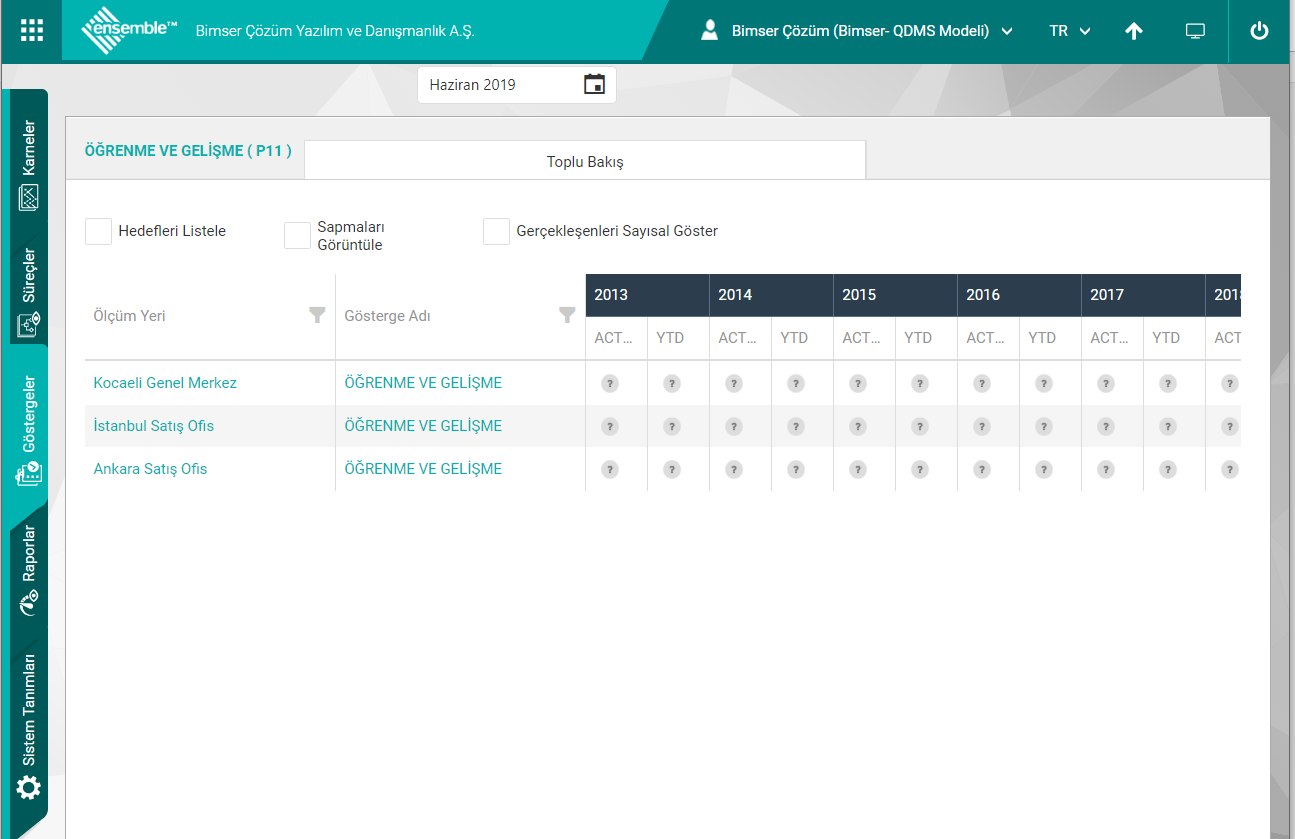Open the Süreçler side tab
This screenshot has height=839, width=1295.
pos(29,290)
